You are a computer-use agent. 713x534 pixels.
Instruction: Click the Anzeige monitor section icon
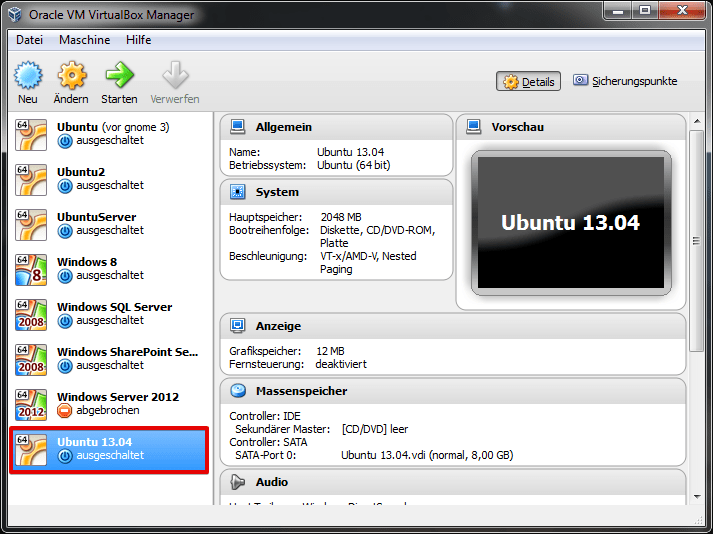238,326
